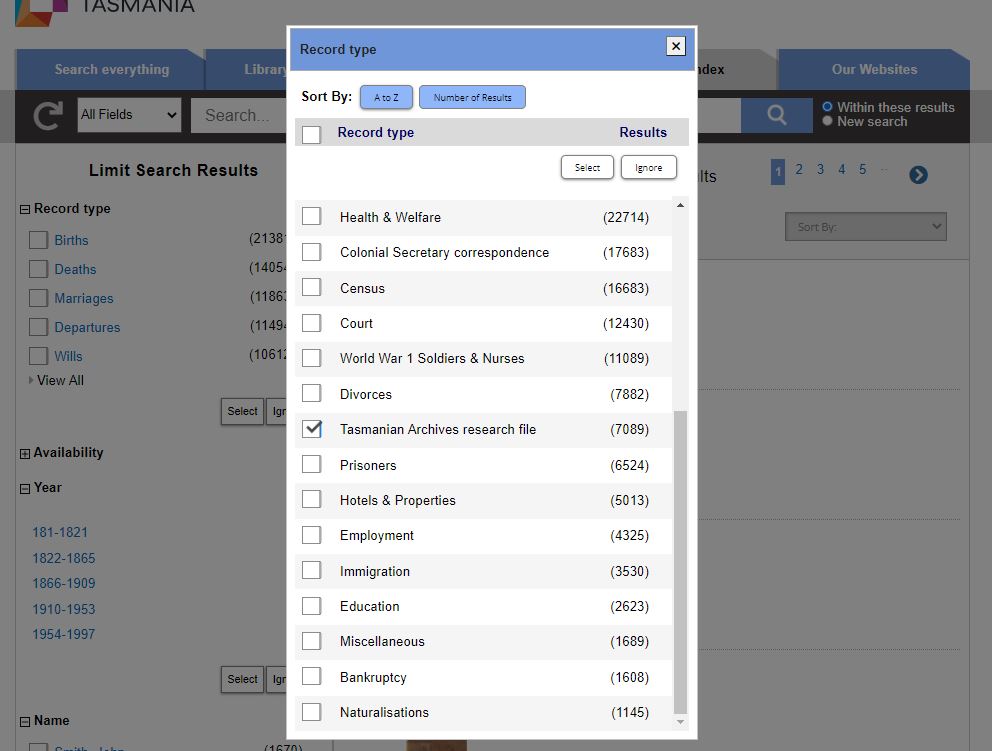992x751 pixels.
Task: Sort record types A to Z
Action: [386, 97]
